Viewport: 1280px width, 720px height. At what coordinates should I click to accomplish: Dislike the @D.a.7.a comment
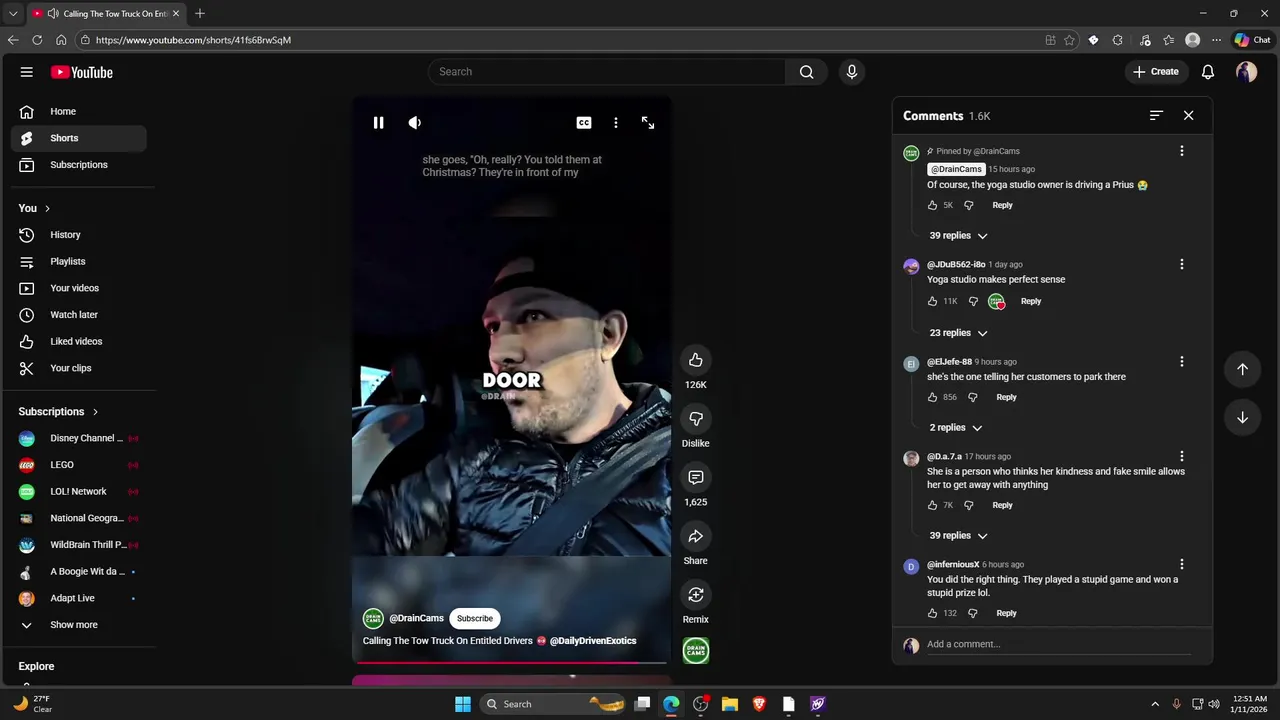pyautogui.click(x=968, y=505)
